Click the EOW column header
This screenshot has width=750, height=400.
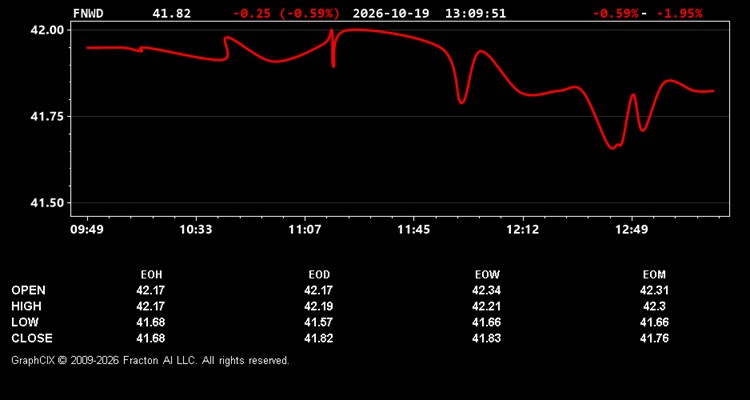point(487,275)
